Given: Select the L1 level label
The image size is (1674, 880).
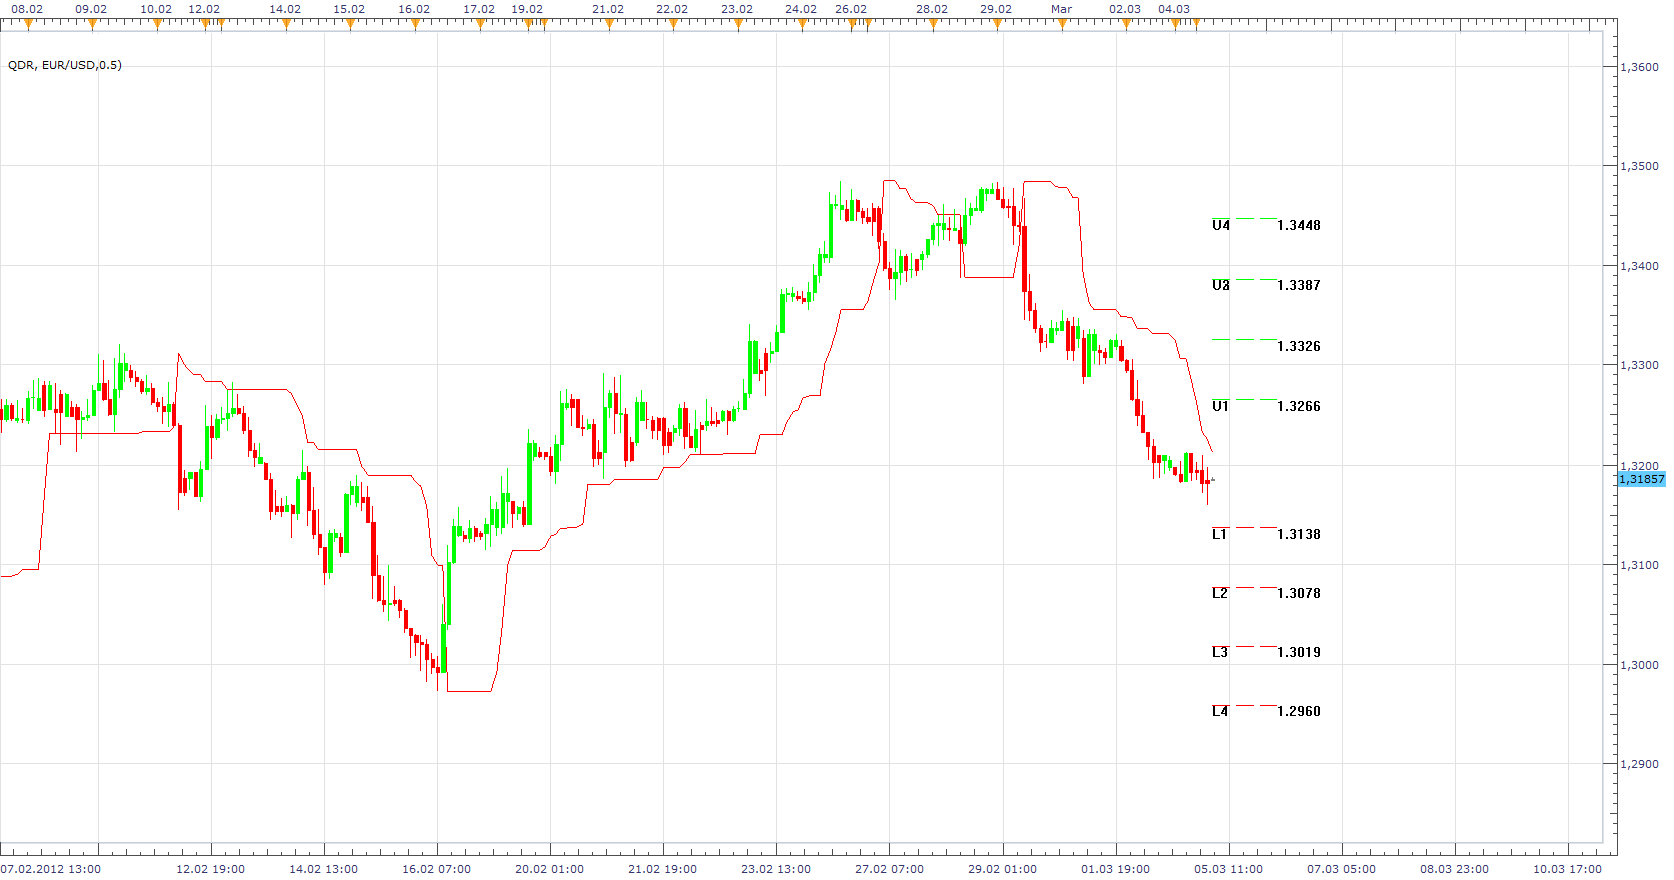Looking at the screenshot, I should coord(1220,535).
